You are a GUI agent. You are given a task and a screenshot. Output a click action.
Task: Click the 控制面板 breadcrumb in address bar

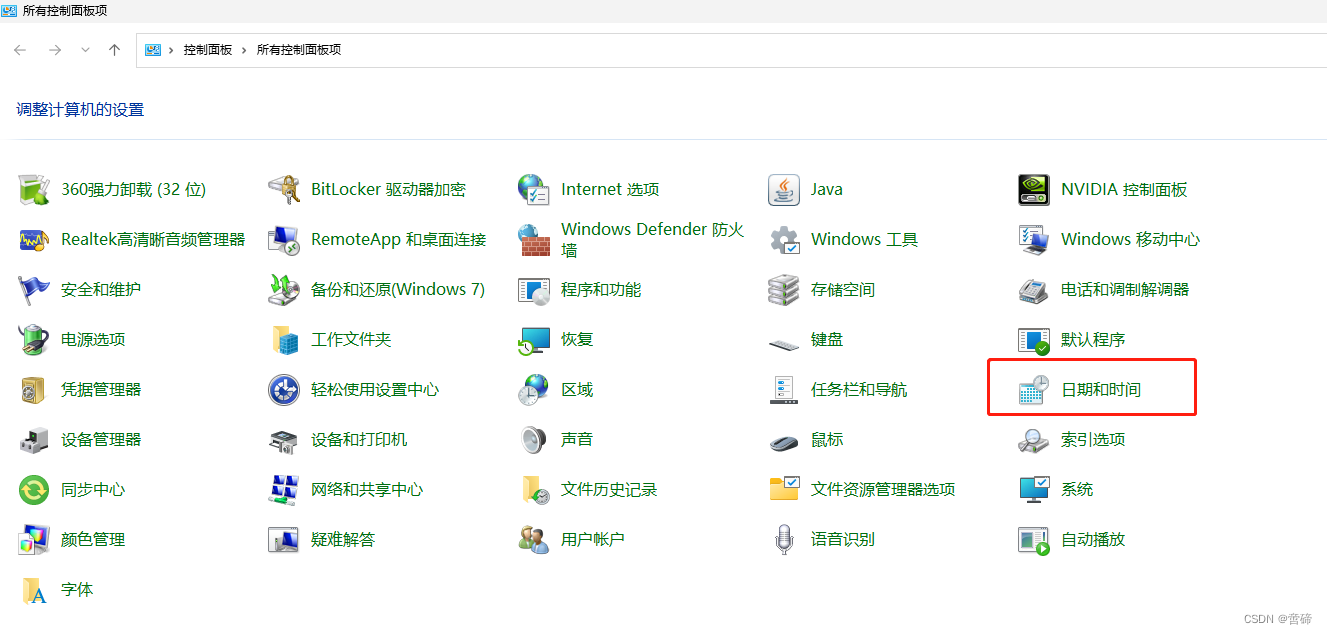[x=207, y=50]
